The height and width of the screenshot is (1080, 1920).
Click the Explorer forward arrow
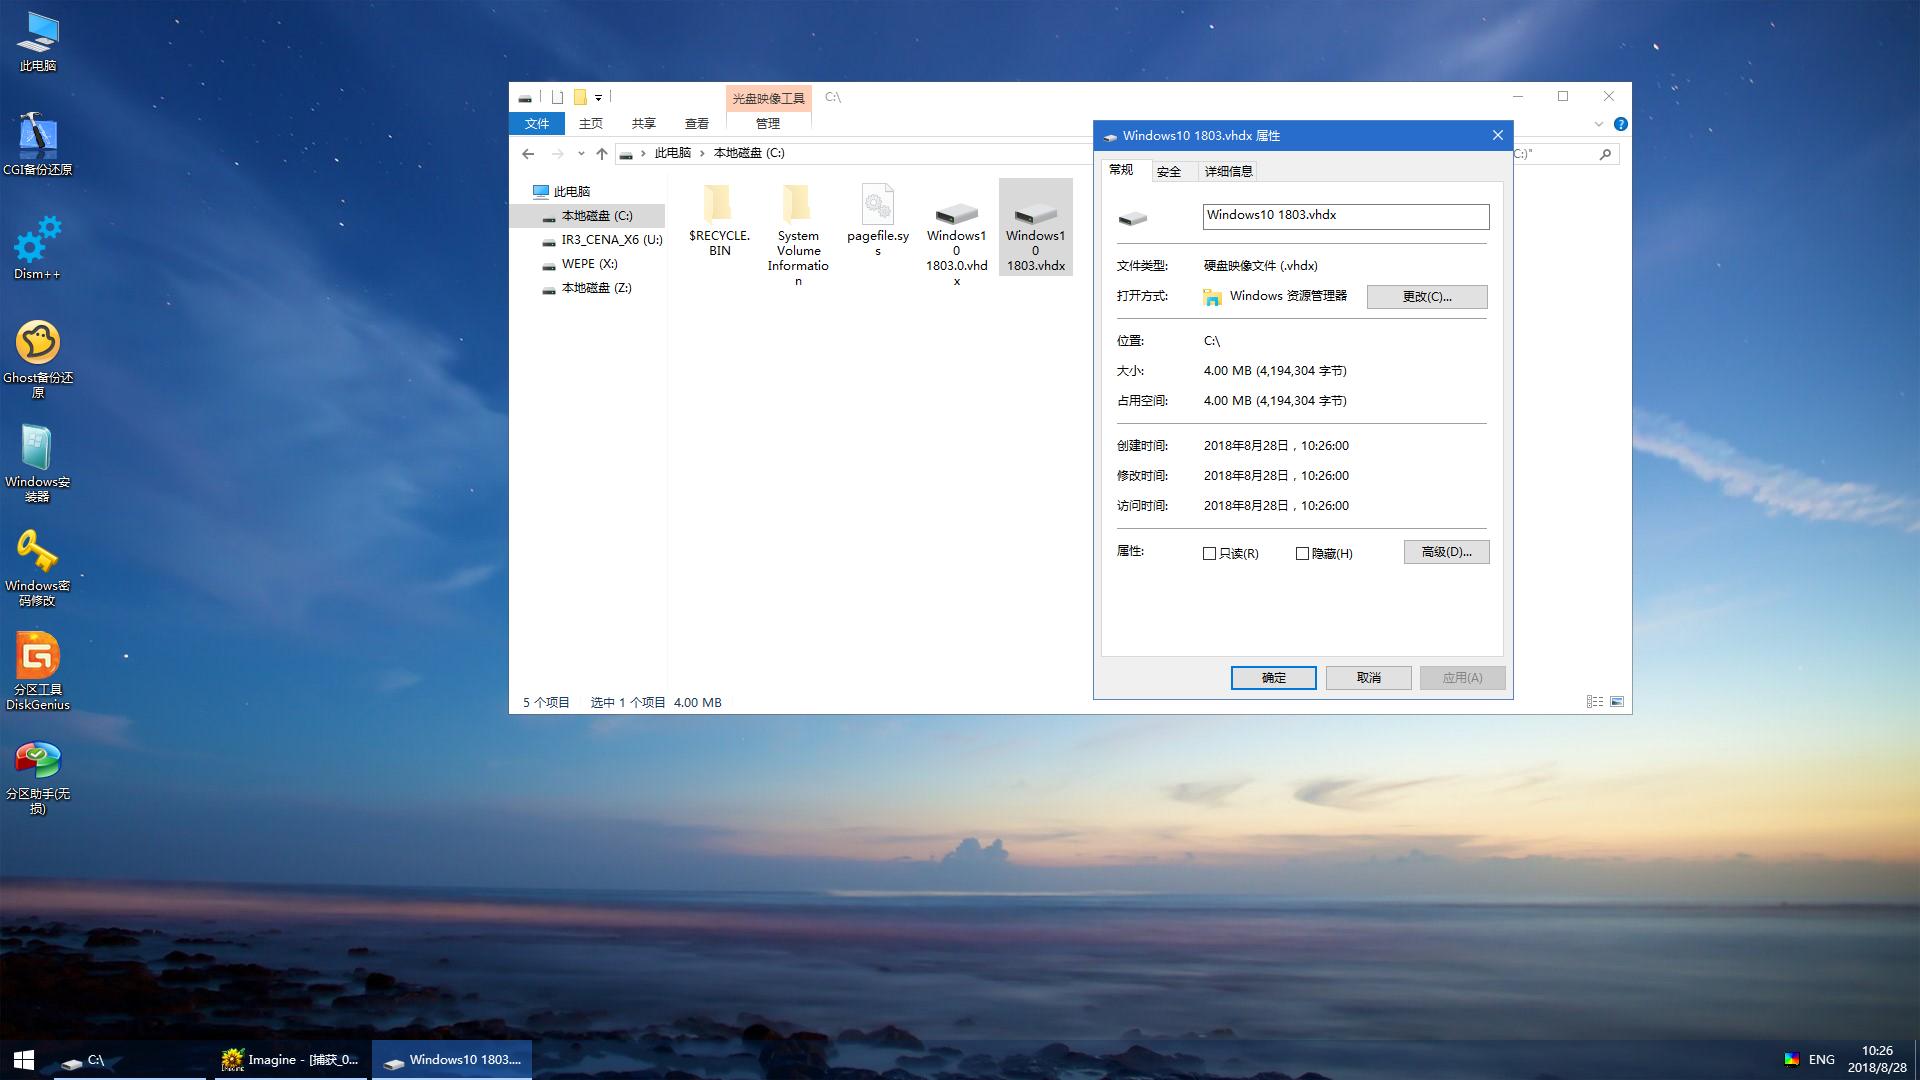pyautogui.click(x=558, y=153)
